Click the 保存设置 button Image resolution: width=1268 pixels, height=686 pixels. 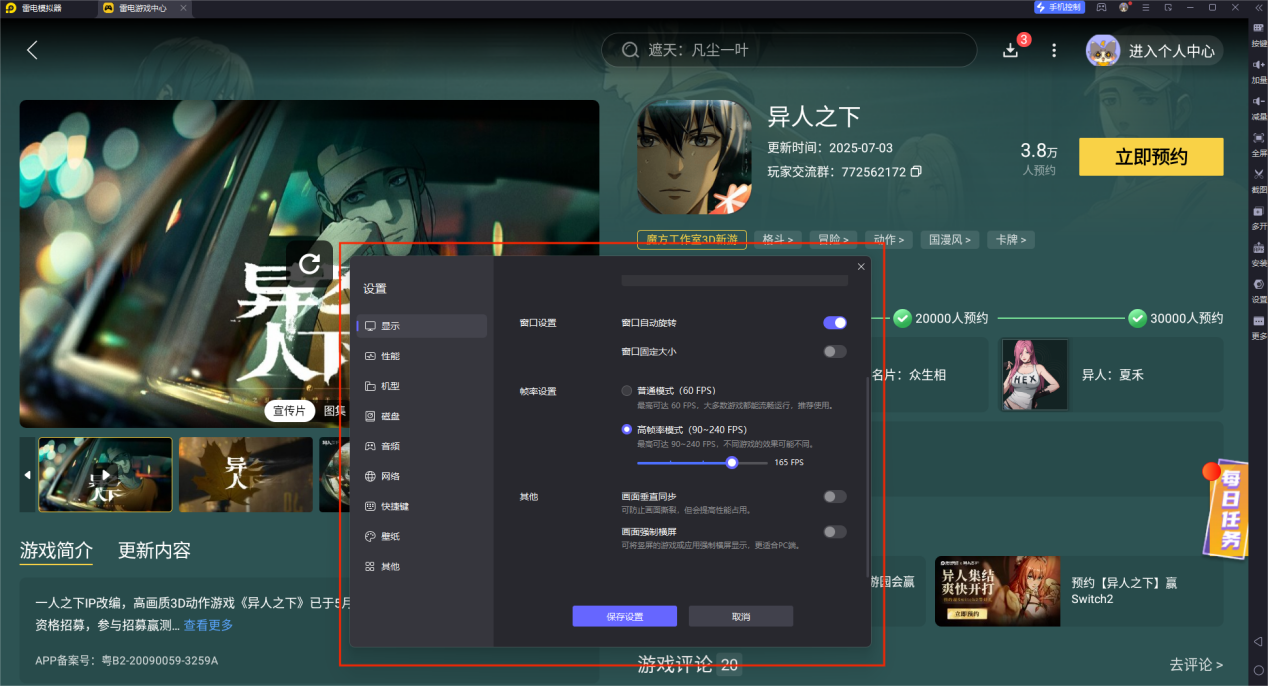pyautogui.click(x=624, y=616)
